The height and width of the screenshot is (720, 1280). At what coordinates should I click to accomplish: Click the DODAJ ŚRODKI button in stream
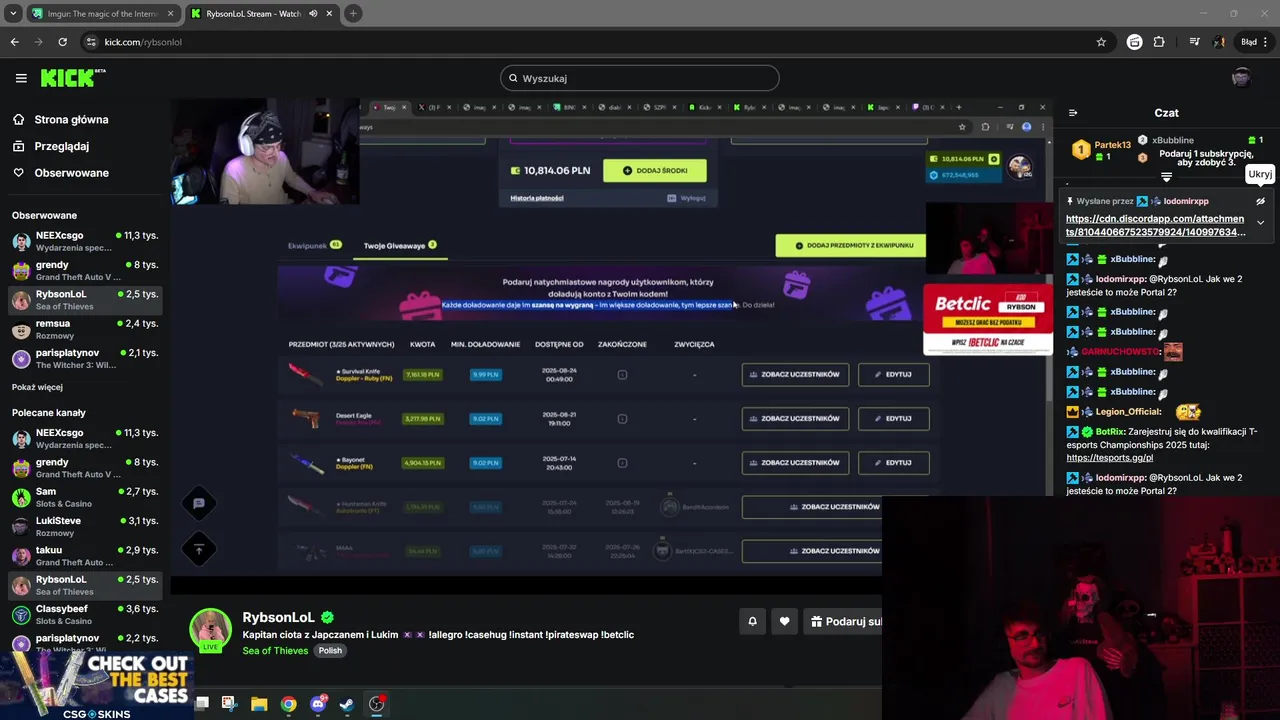click(x=655, y=171)
